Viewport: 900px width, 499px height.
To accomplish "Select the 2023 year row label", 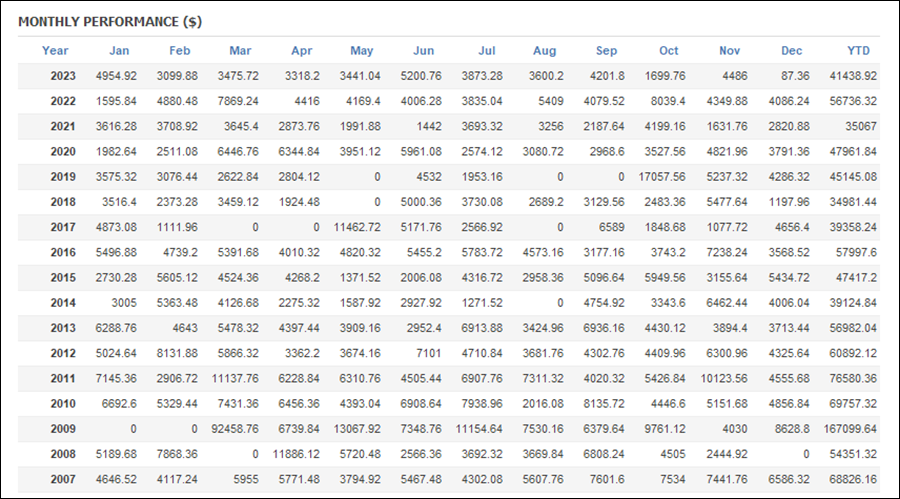I will coord(63,76).
